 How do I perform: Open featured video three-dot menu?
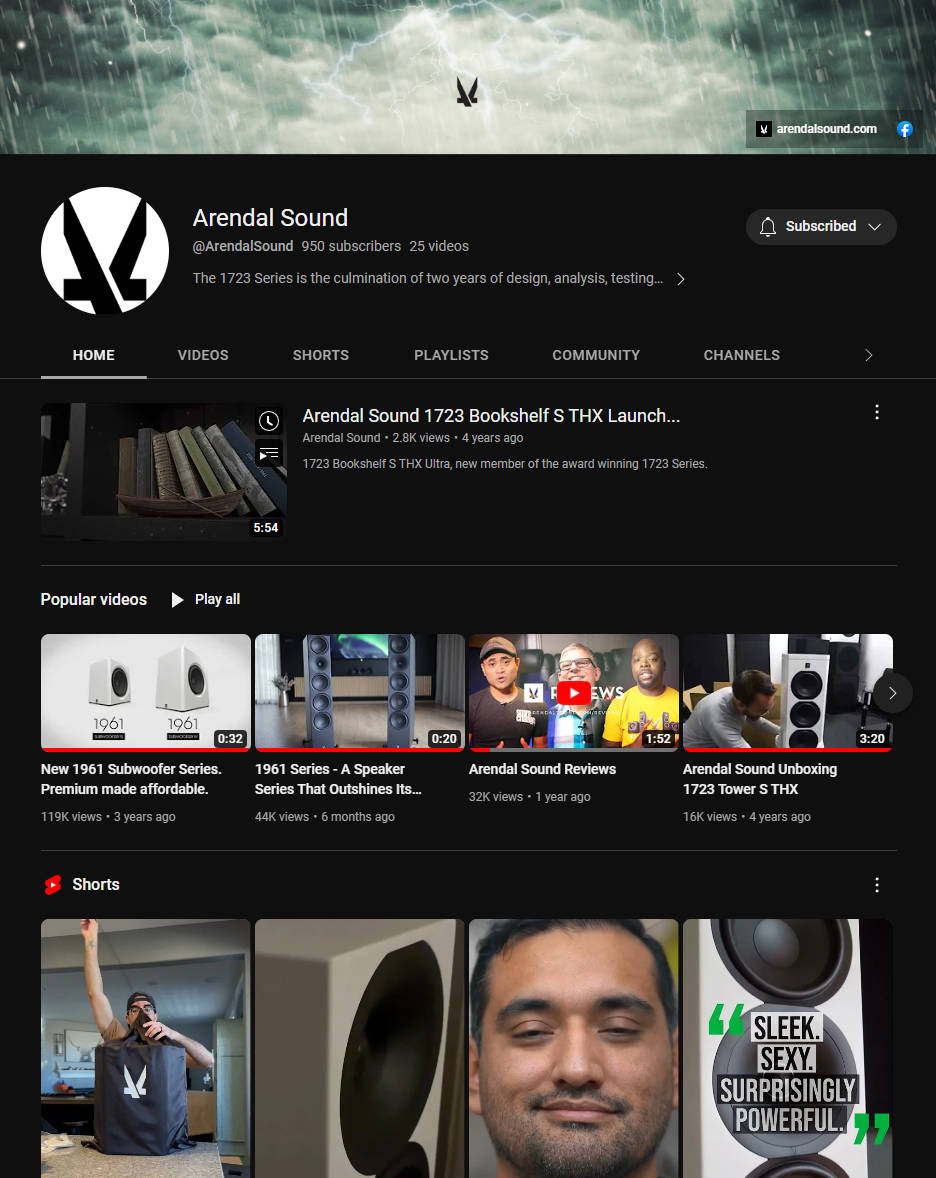[877, 412]
